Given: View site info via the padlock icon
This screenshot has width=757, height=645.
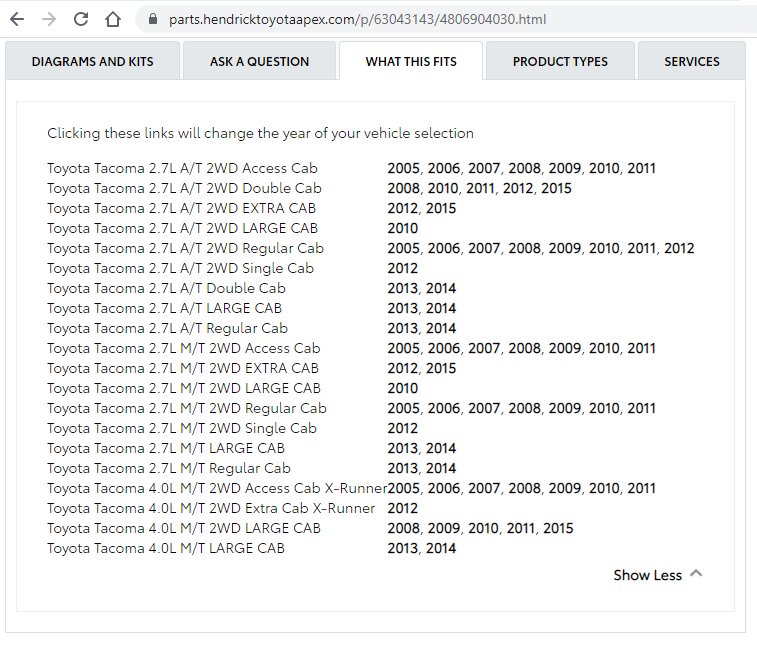Looking at the screenshot, I should [x=153, y=19].
